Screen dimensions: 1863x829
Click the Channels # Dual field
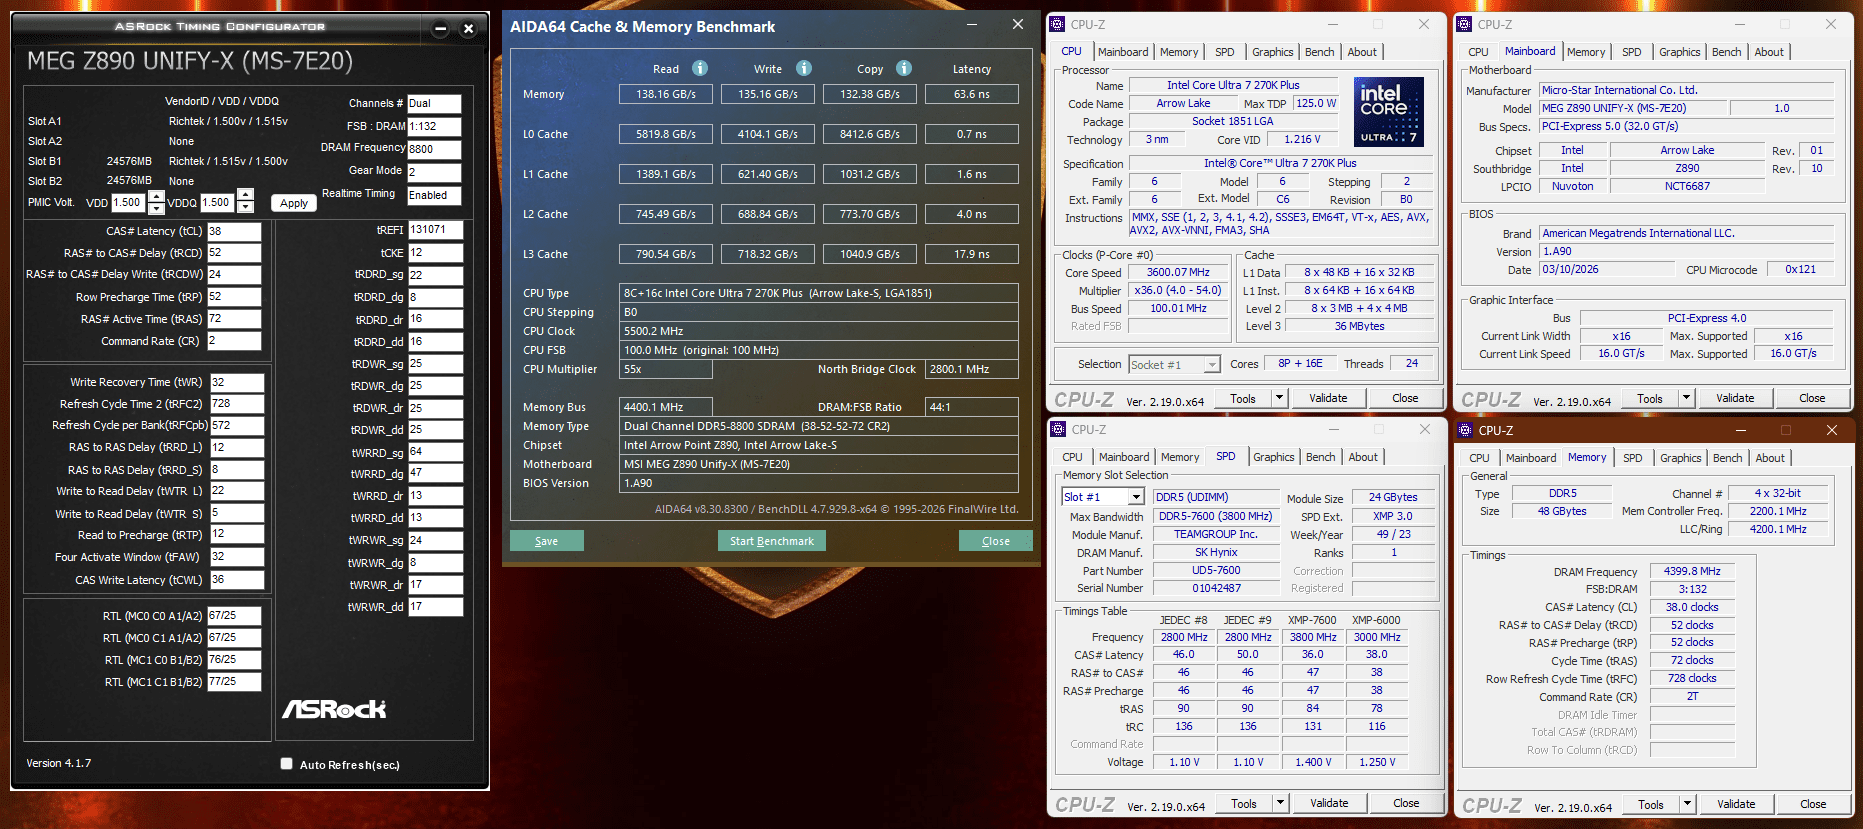coord(434,104)
